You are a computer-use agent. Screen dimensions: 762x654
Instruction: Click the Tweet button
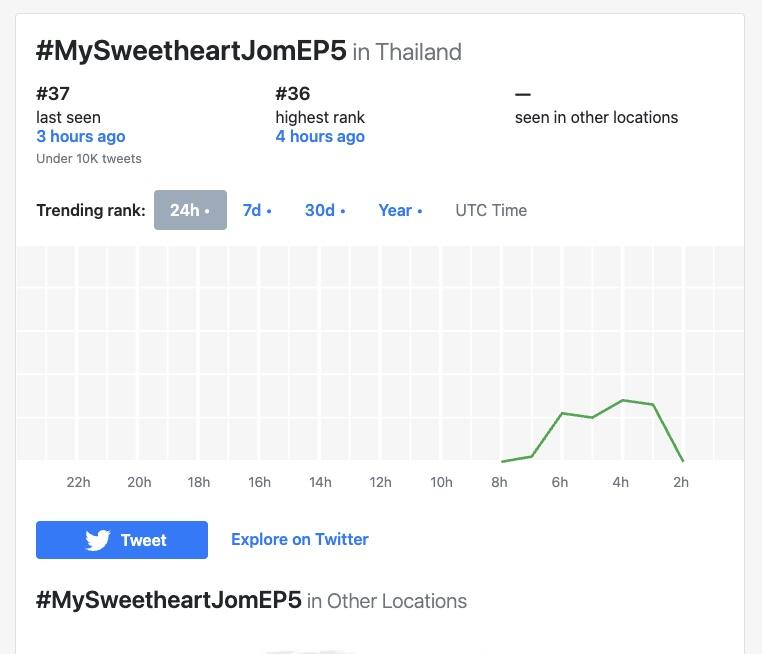(122, 540)
